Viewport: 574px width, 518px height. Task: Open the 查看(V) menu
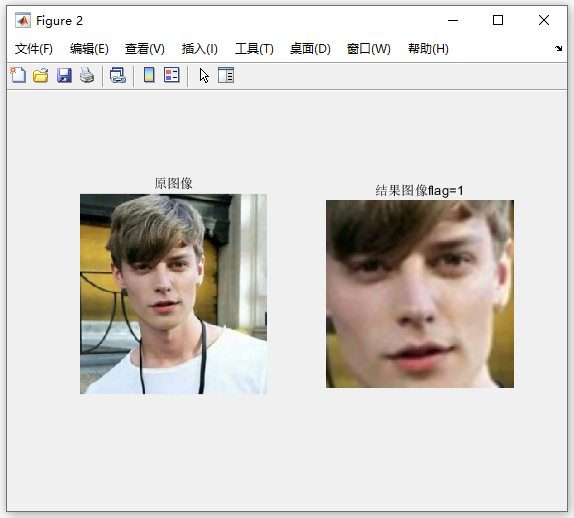(145, 49)
